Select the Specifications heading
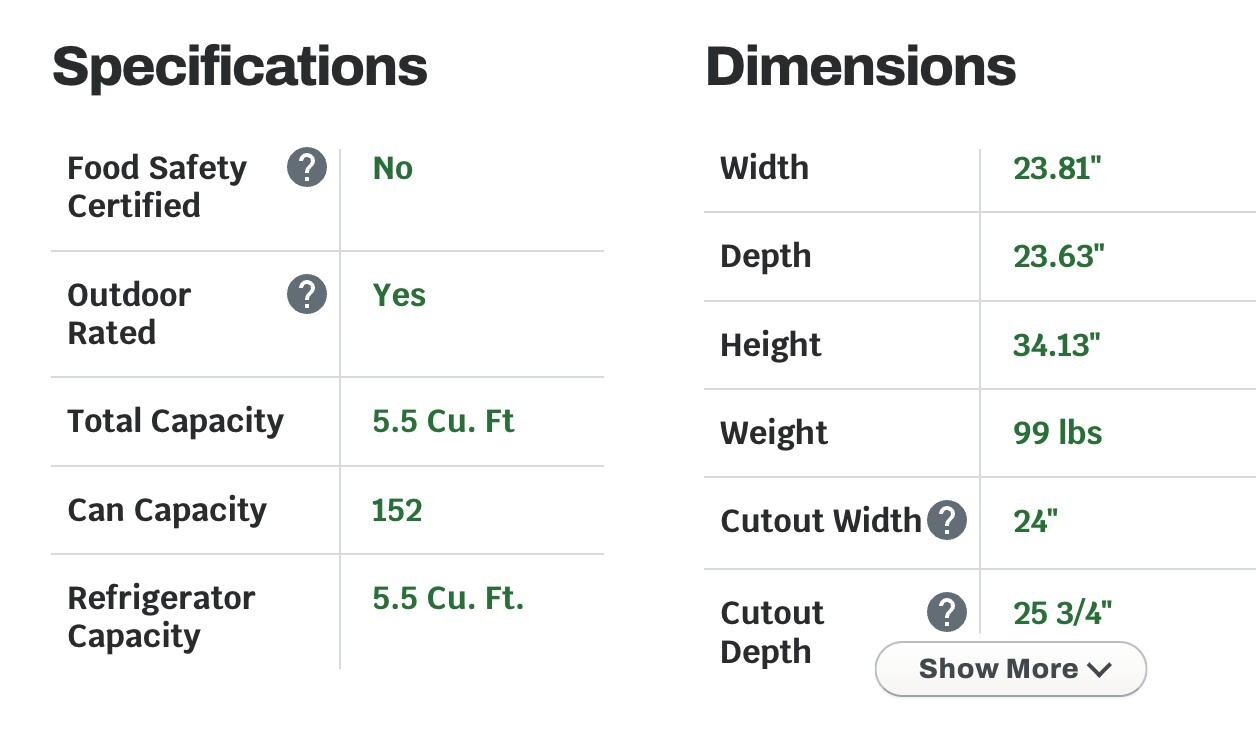The height and width of the screenshot is (738, 1256). click(240, 67)
